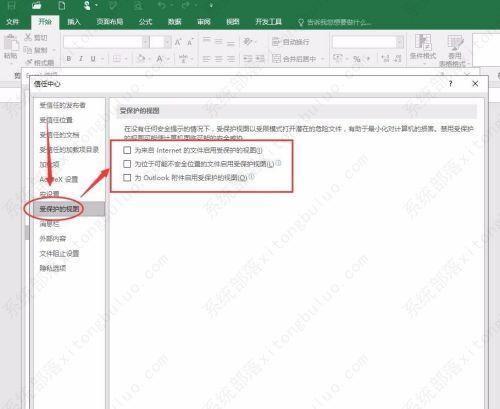The width and height of the screenshot is (500, 409).
Task: Click the Percent Style icon
Action: 357,59
